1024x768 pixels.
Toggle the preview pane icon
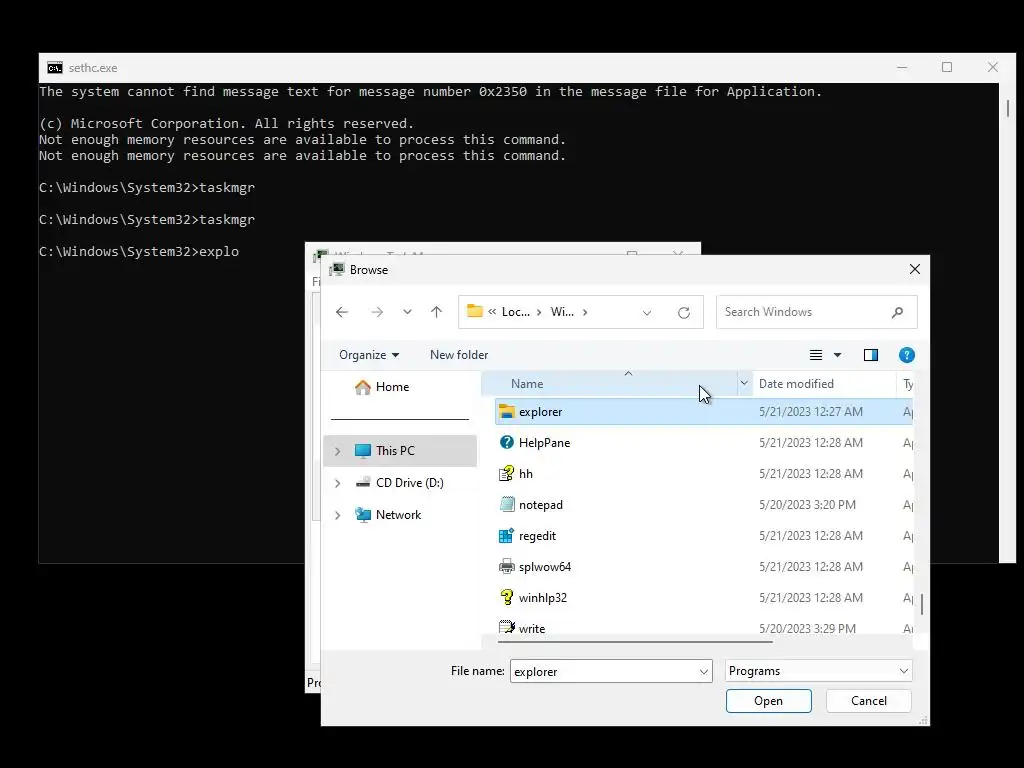click(871, 355)
